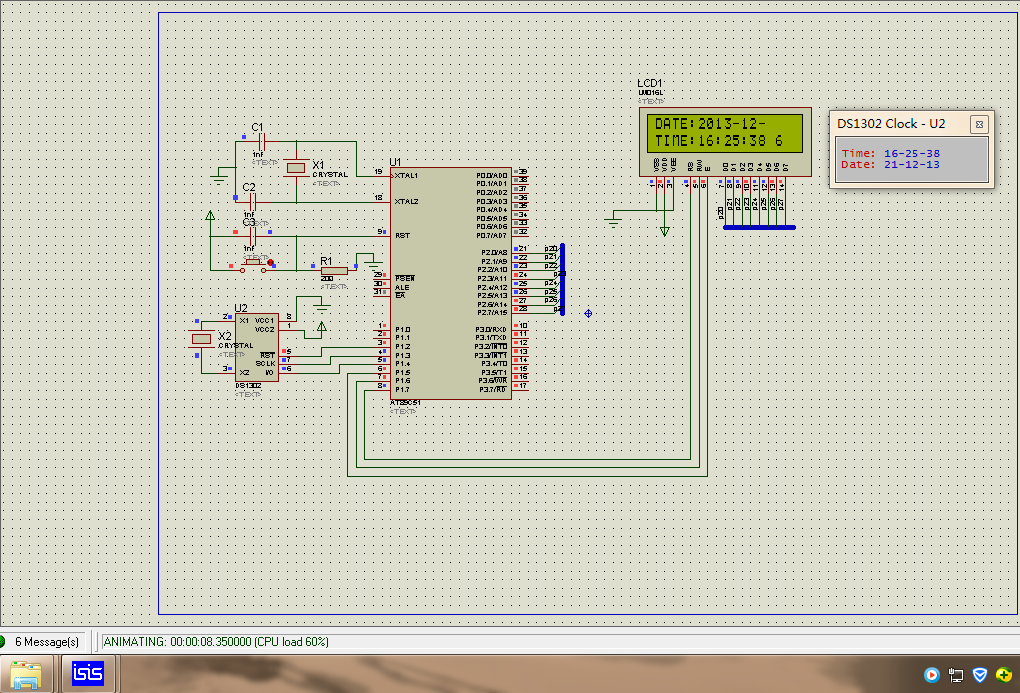Click the ground symbol near LCD1
The width and height of the screenshot is (1020, 693).
[613, 221]
